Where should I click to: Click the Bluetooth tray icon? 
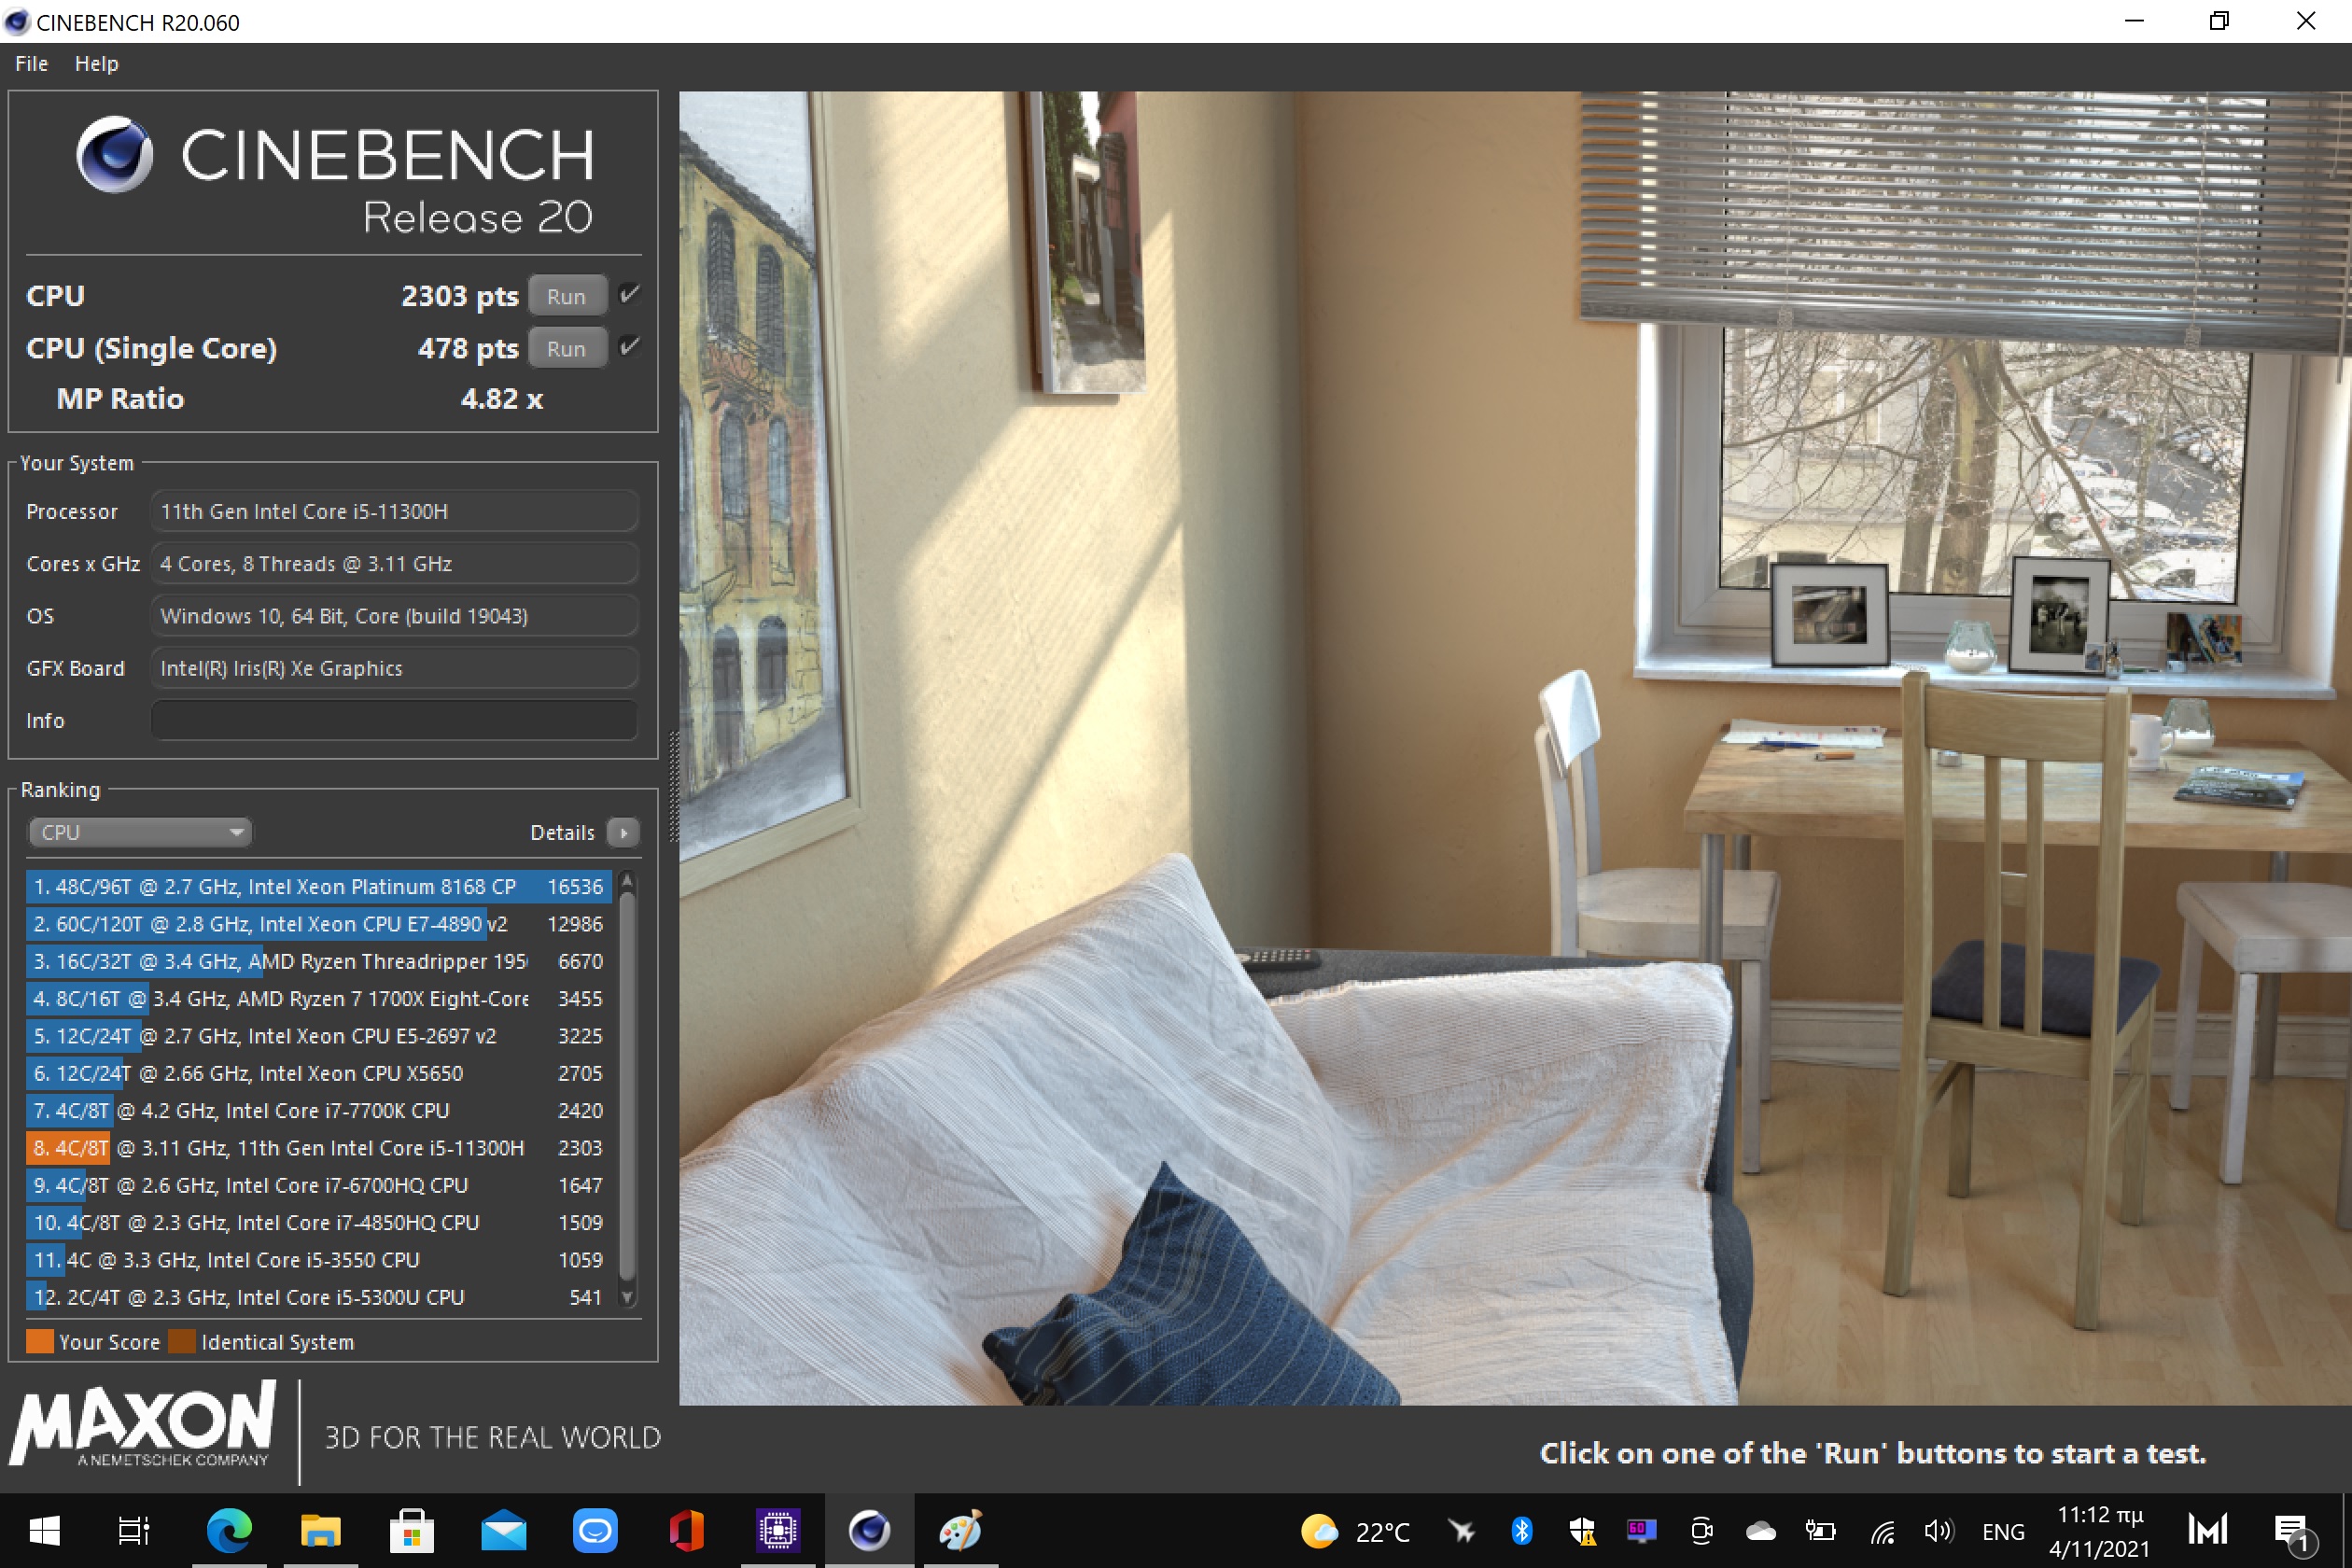pyautogui.click(x=1521, y=1530)
